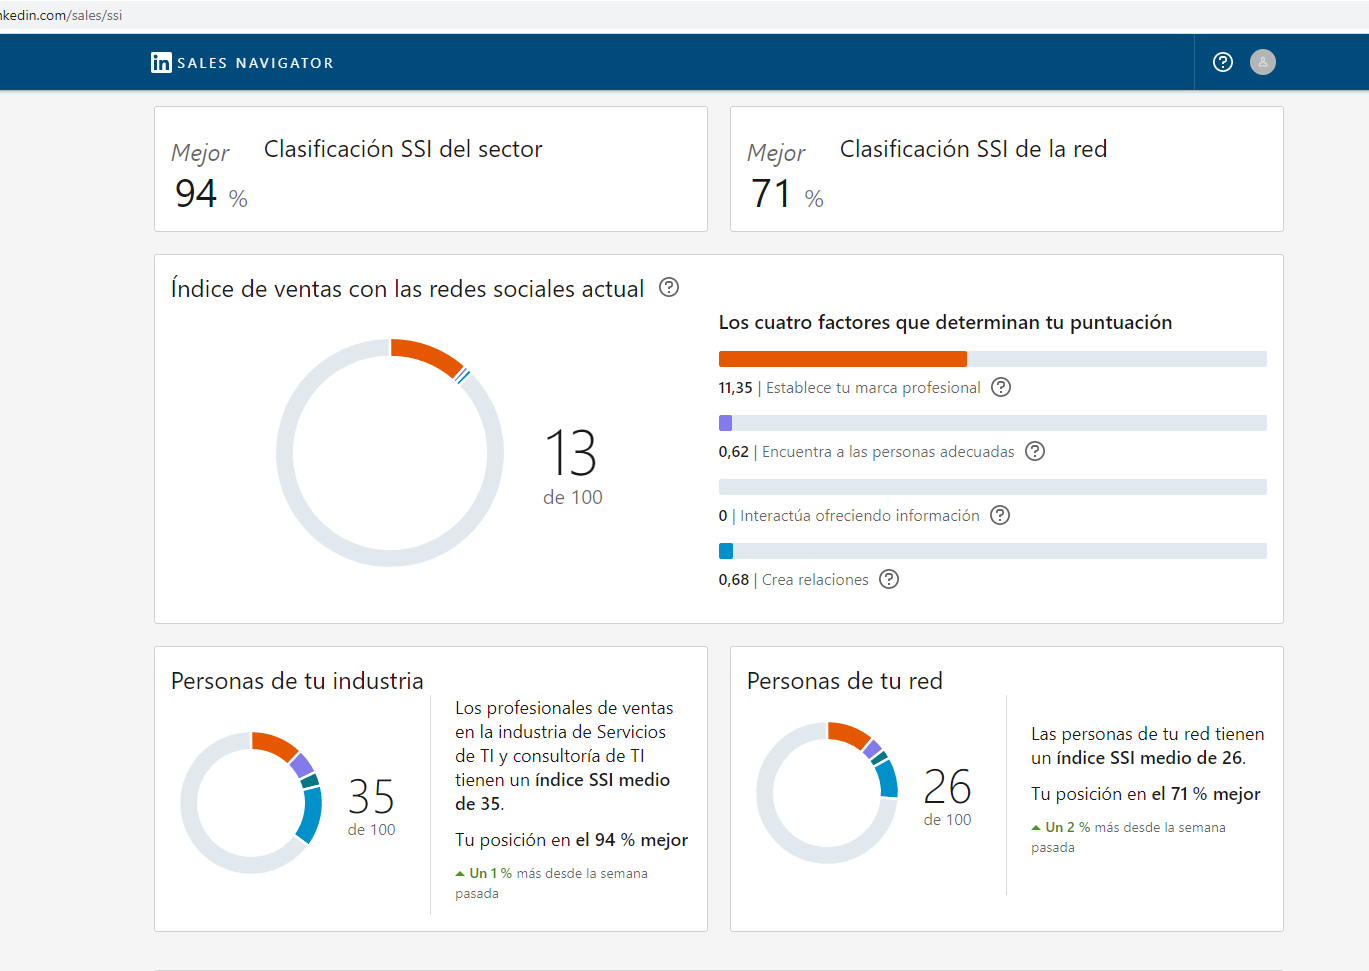The width and height of the screenshot is (1369, 971).
Task: Click help icon for Encuentra a las personas adecuadas
Action: point(1035,451)
